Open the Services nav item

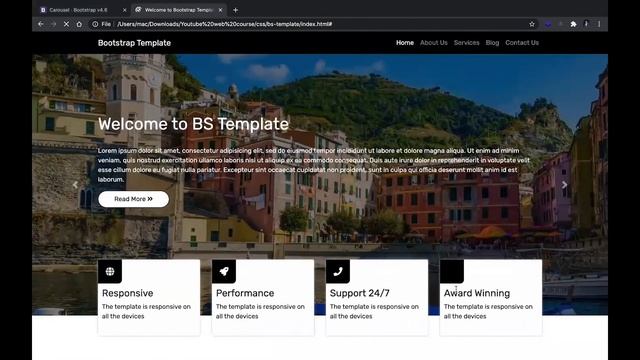point(467,42)
